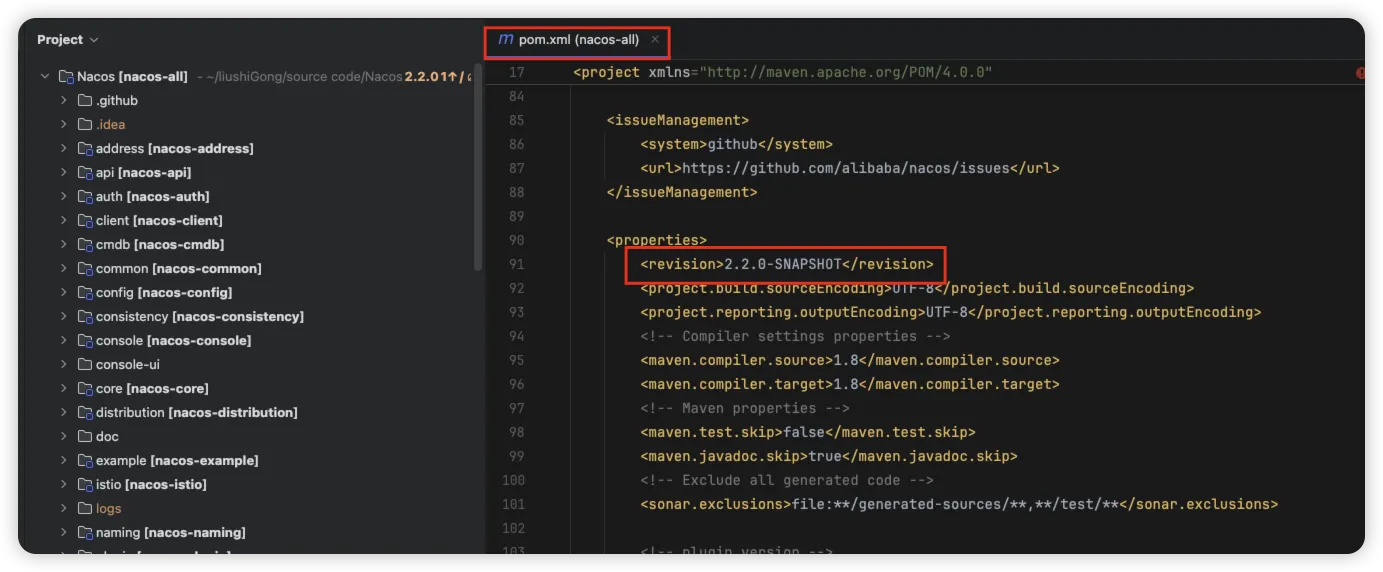The width and height of the screenshot is (1383, 572).
Task: Click the nacos-core module folder icon
Action: click(x=85, y=389)
